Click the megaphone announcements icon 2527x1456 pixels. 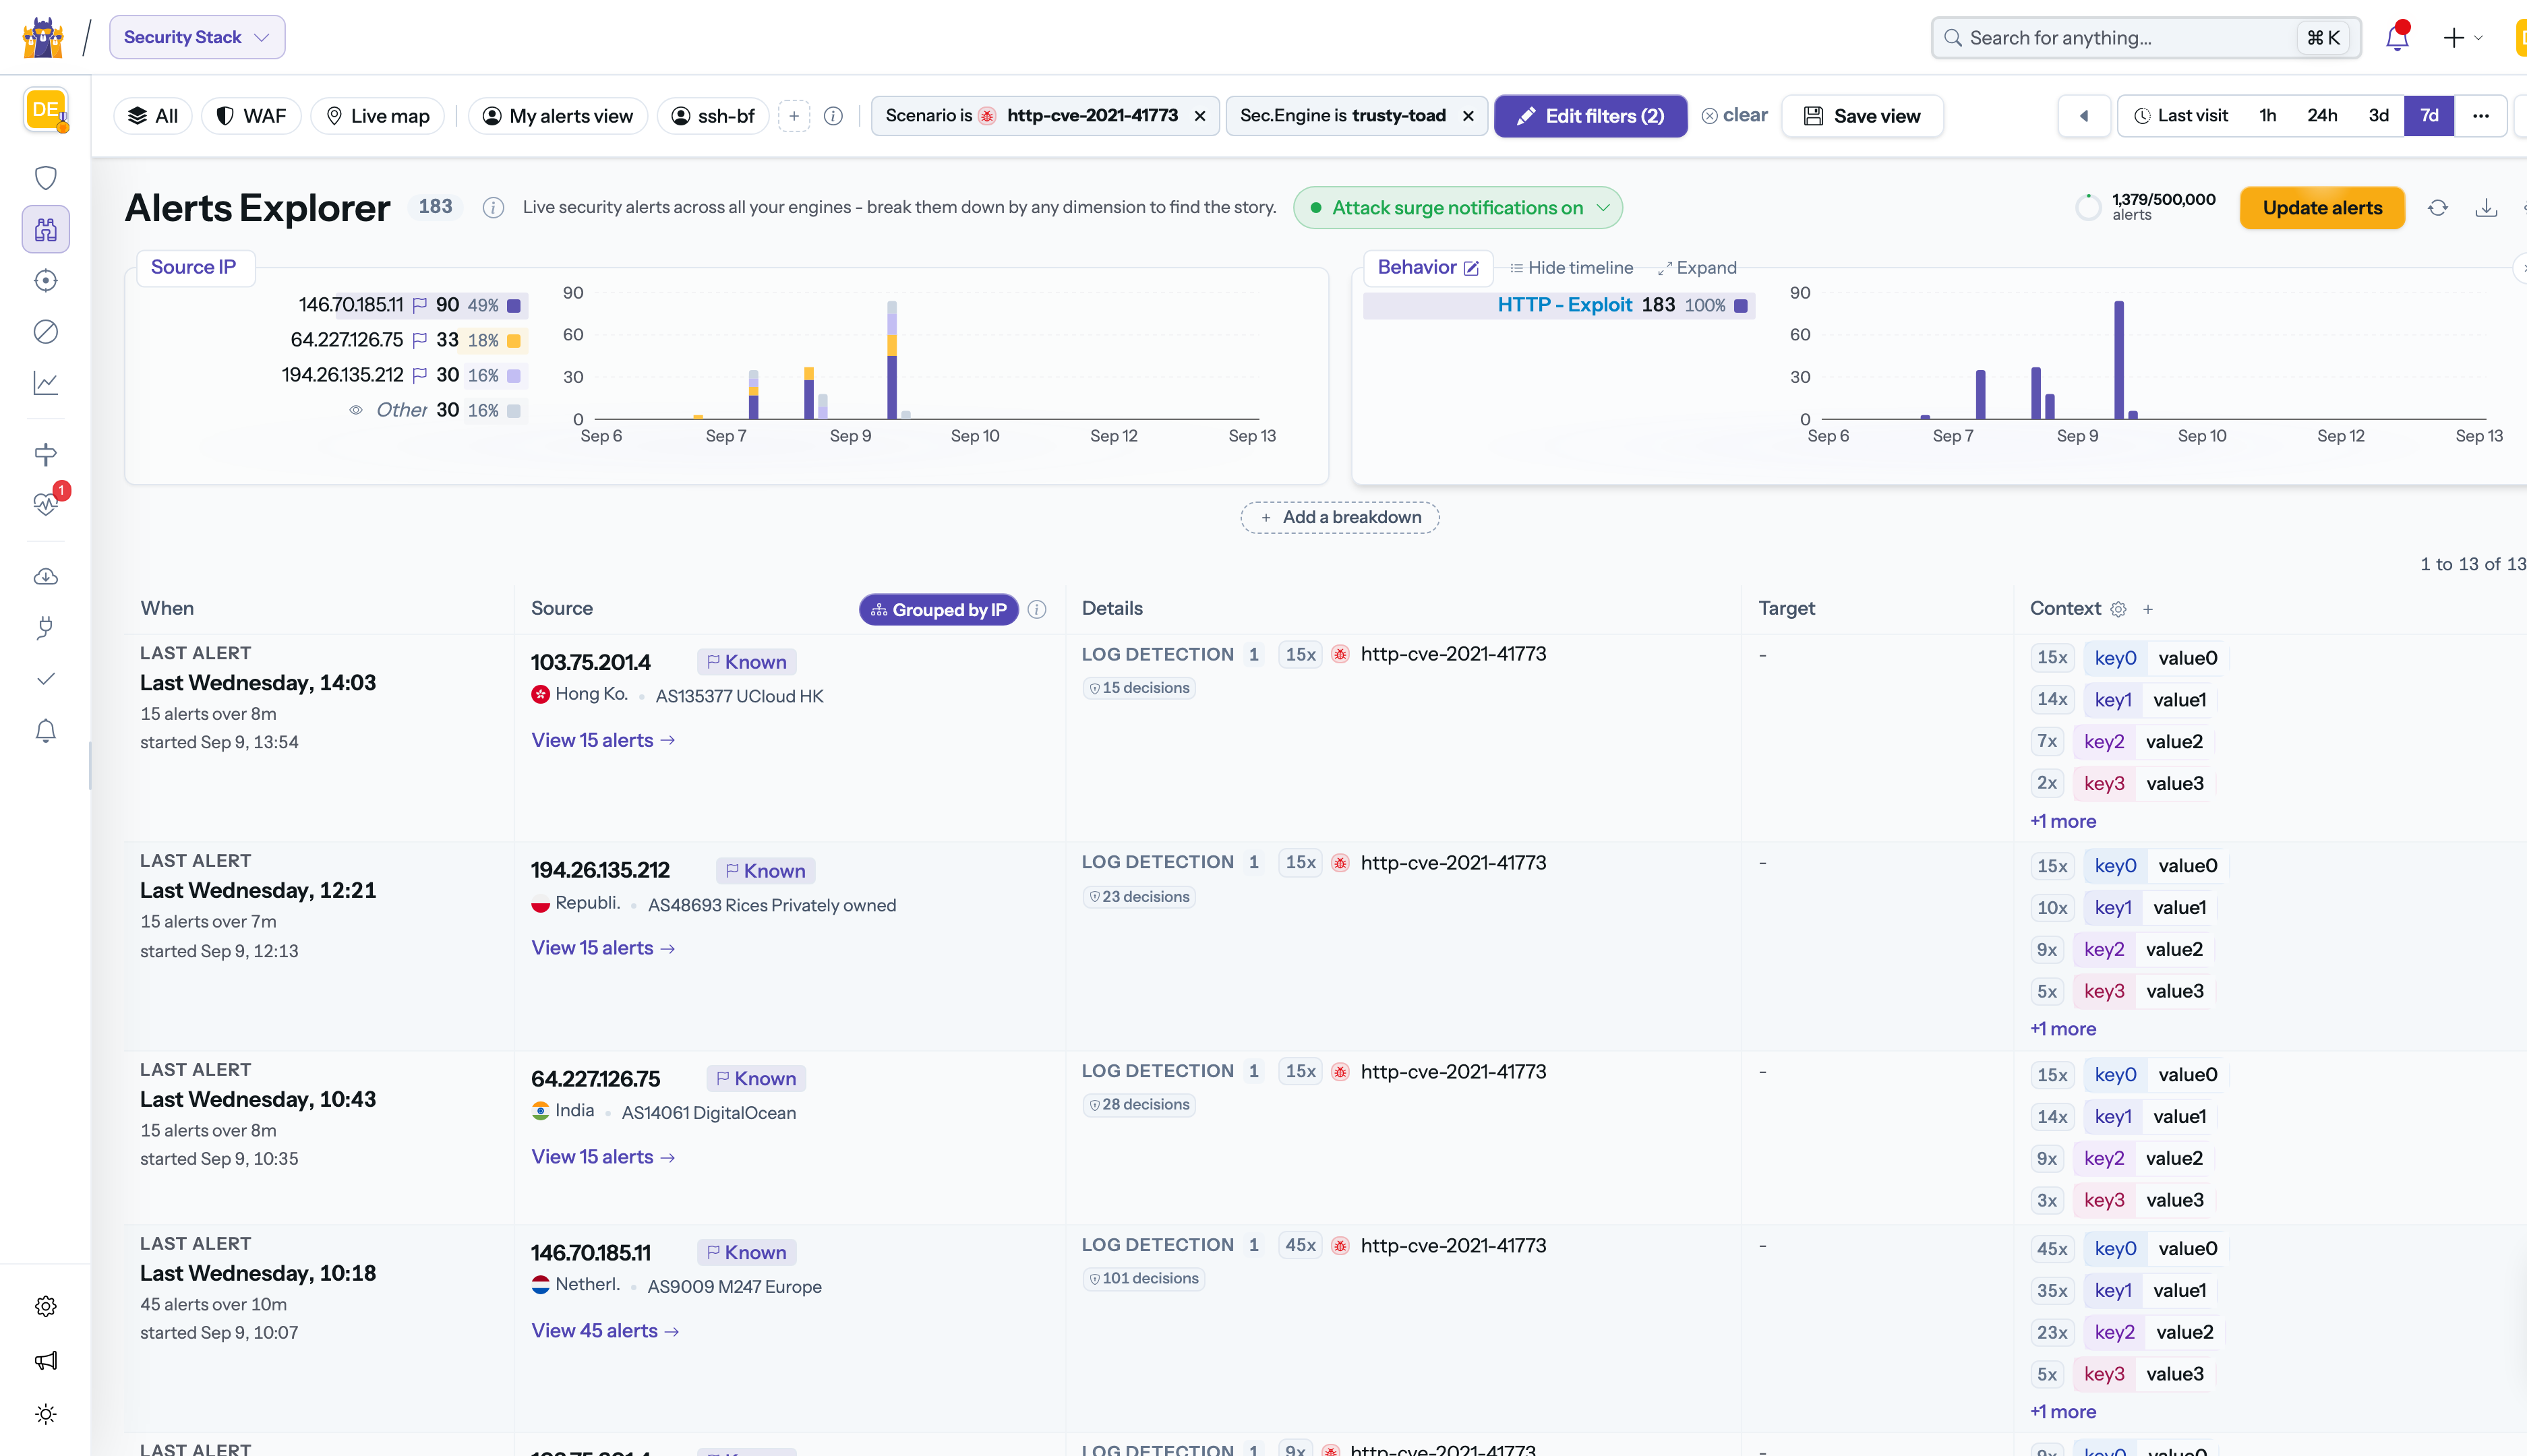coord(46,1360)
